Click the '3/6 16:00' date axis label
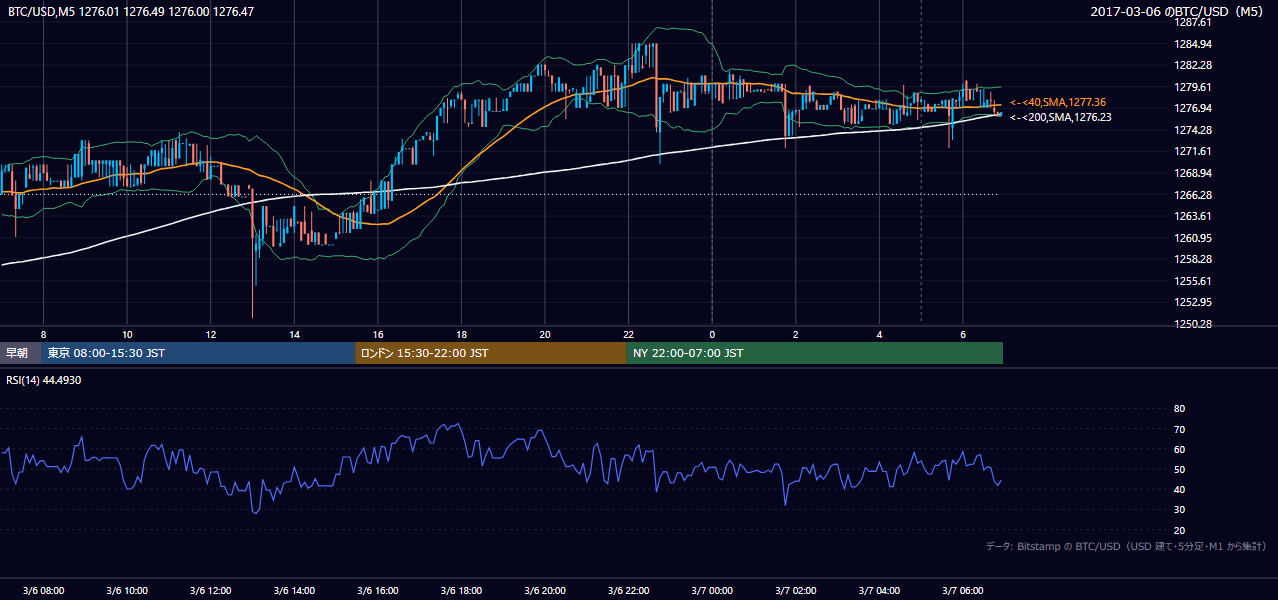The image size is (1278, 600). pyautogui.click(x=378, y=590)
